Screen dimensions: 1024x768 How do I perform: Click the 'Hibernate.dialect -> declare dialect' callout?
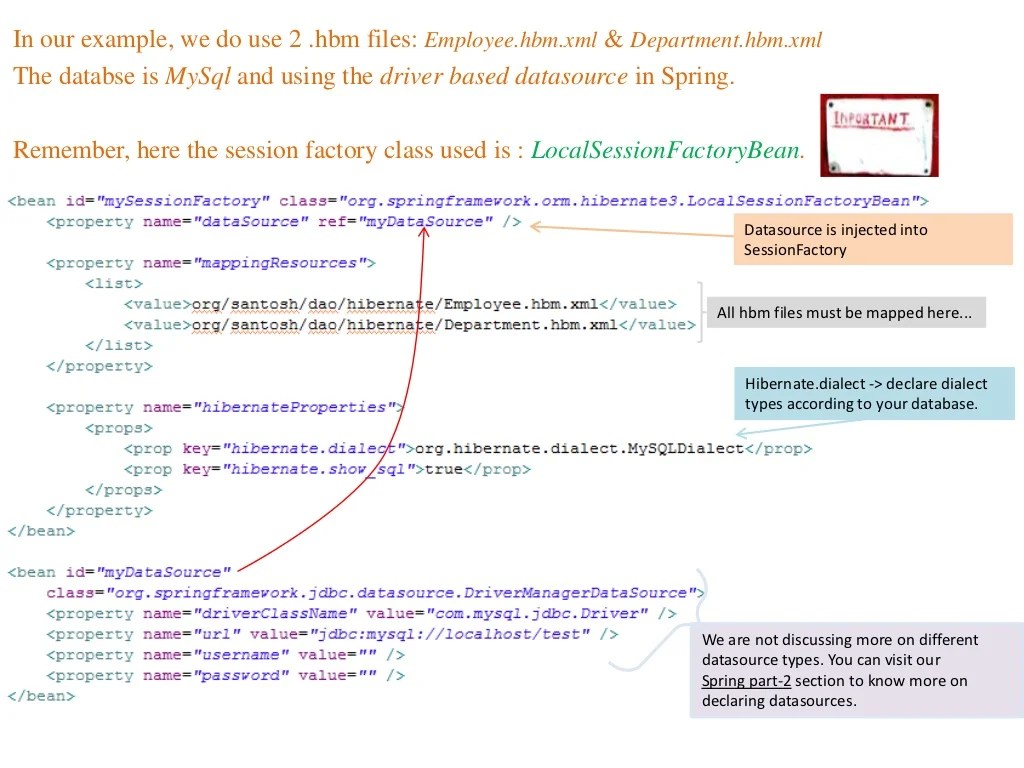[874, 393]
